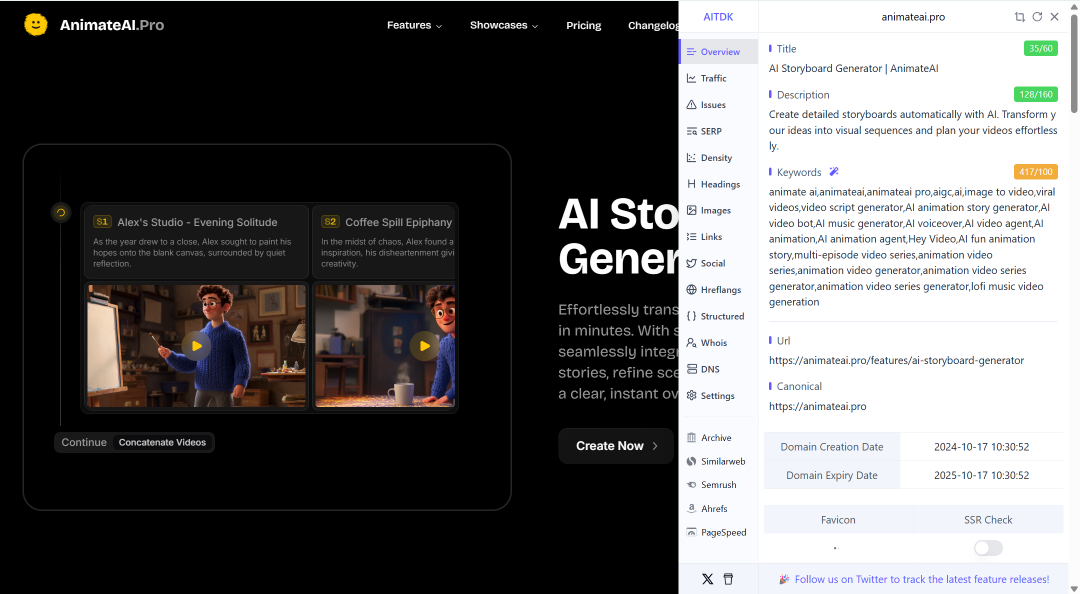Click the DNS server icon

coord(692,369)
